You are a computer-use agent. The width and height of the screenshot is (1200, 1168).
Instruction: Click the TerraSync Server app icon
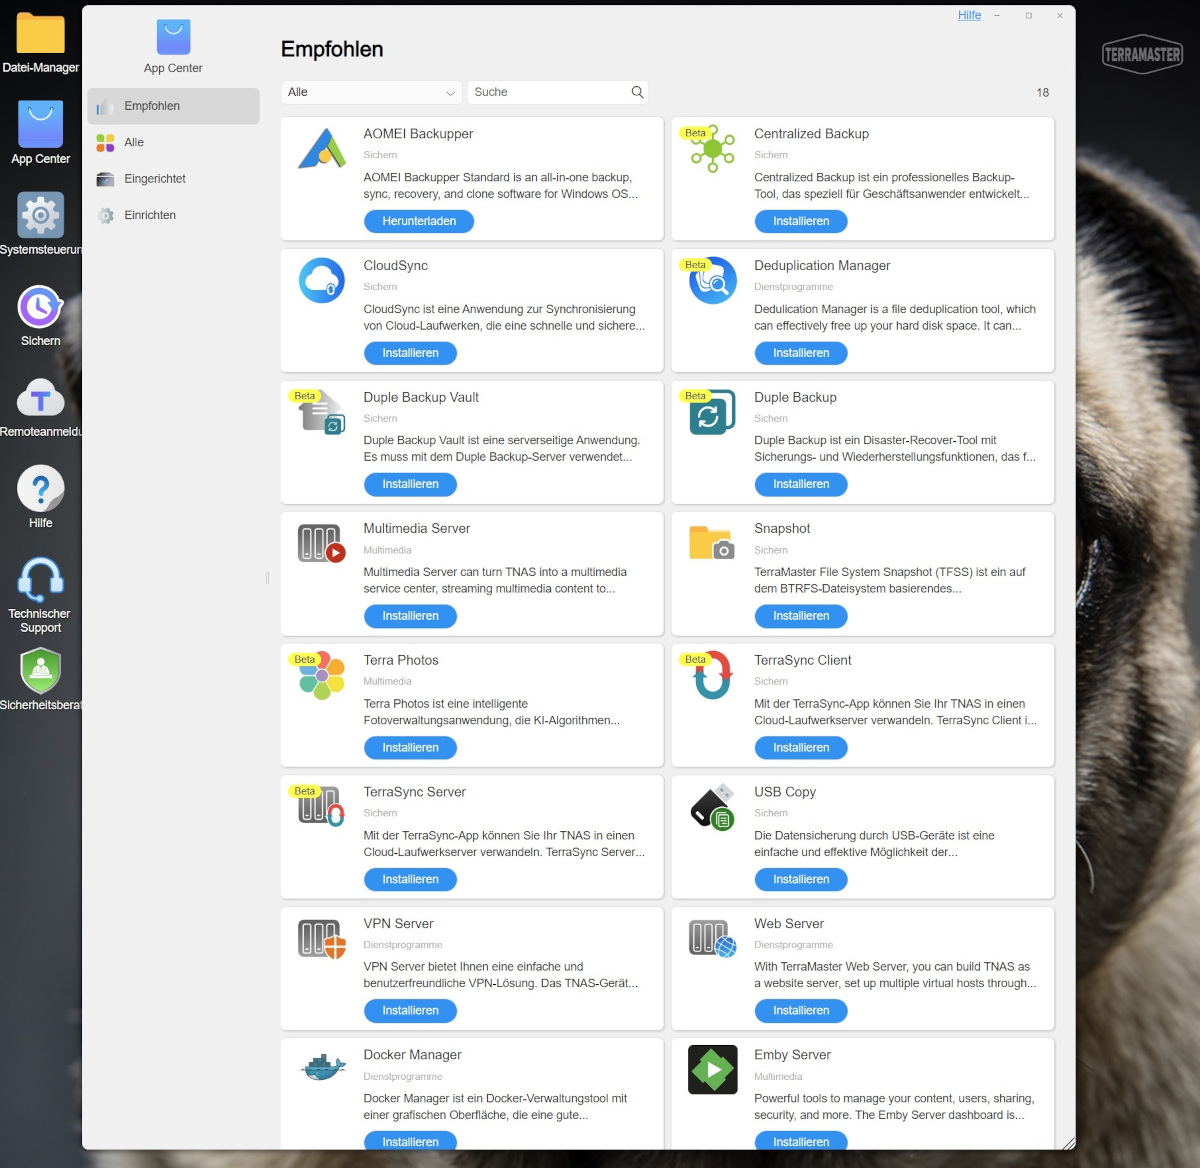coord(322,807)
